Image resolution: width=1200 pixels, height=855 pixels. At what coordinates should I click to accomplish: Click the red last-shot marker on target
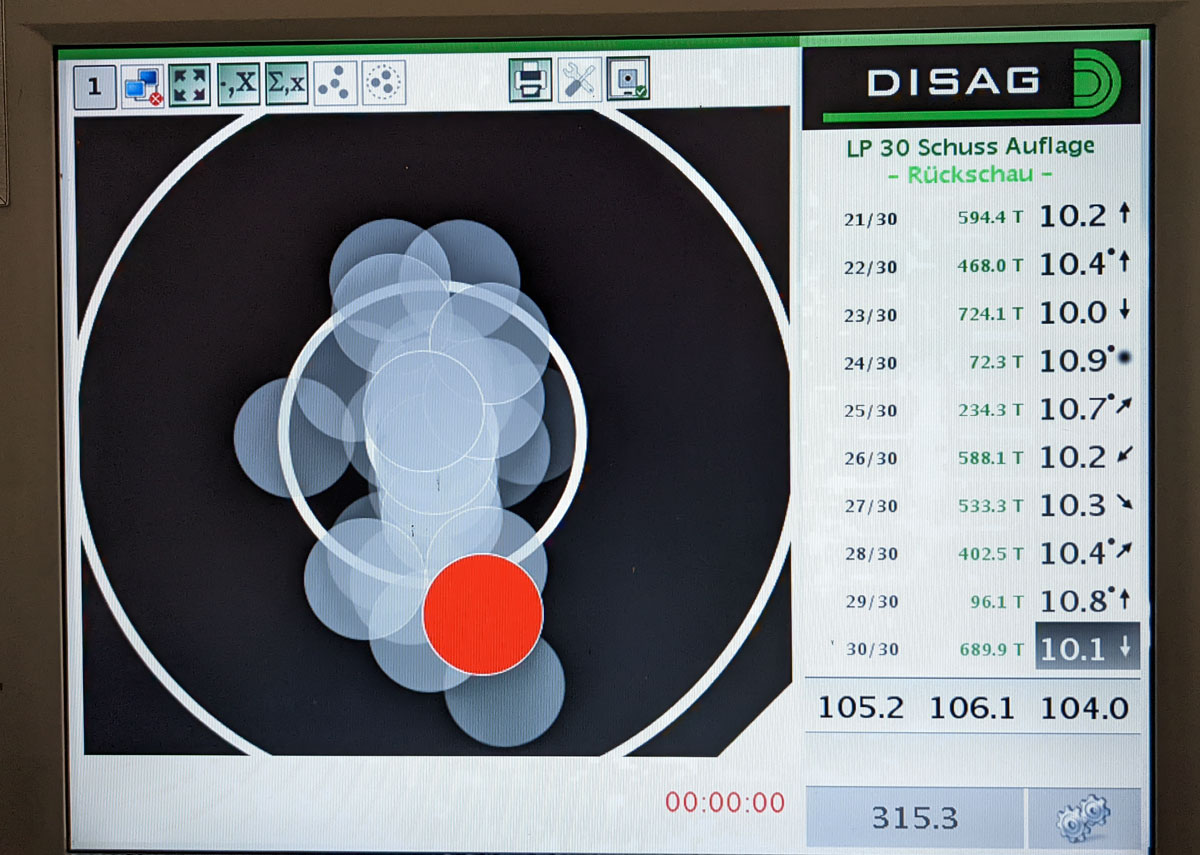483,614
